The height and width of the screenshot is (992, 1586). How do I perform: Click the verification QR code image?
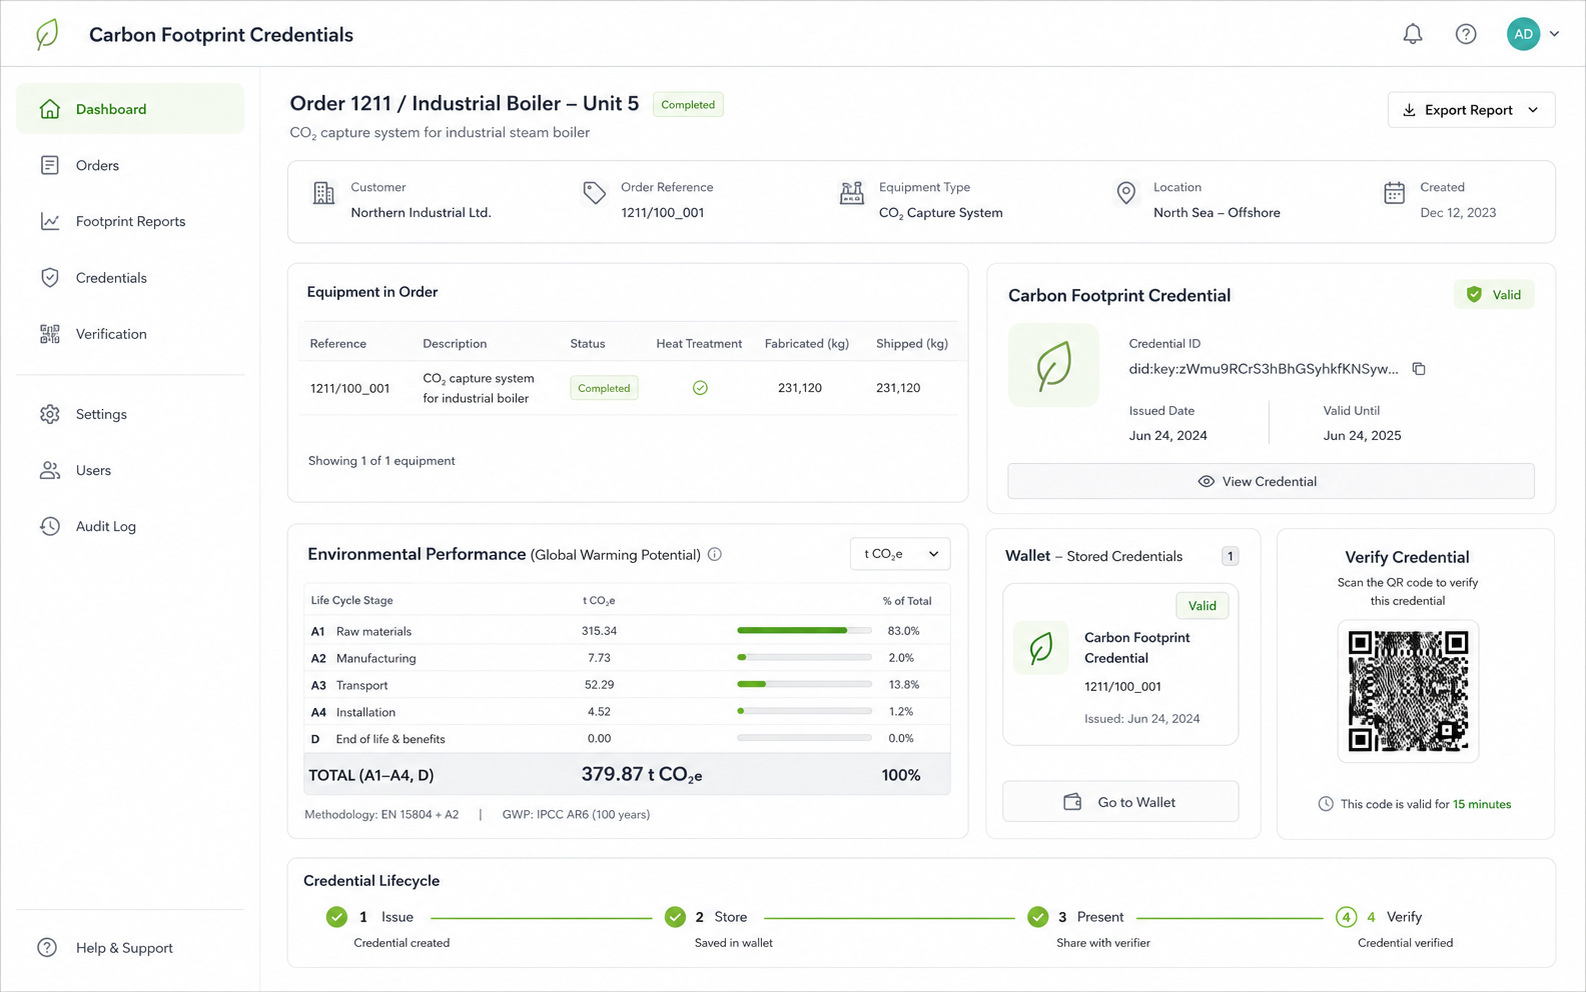tap(1408, 691)
